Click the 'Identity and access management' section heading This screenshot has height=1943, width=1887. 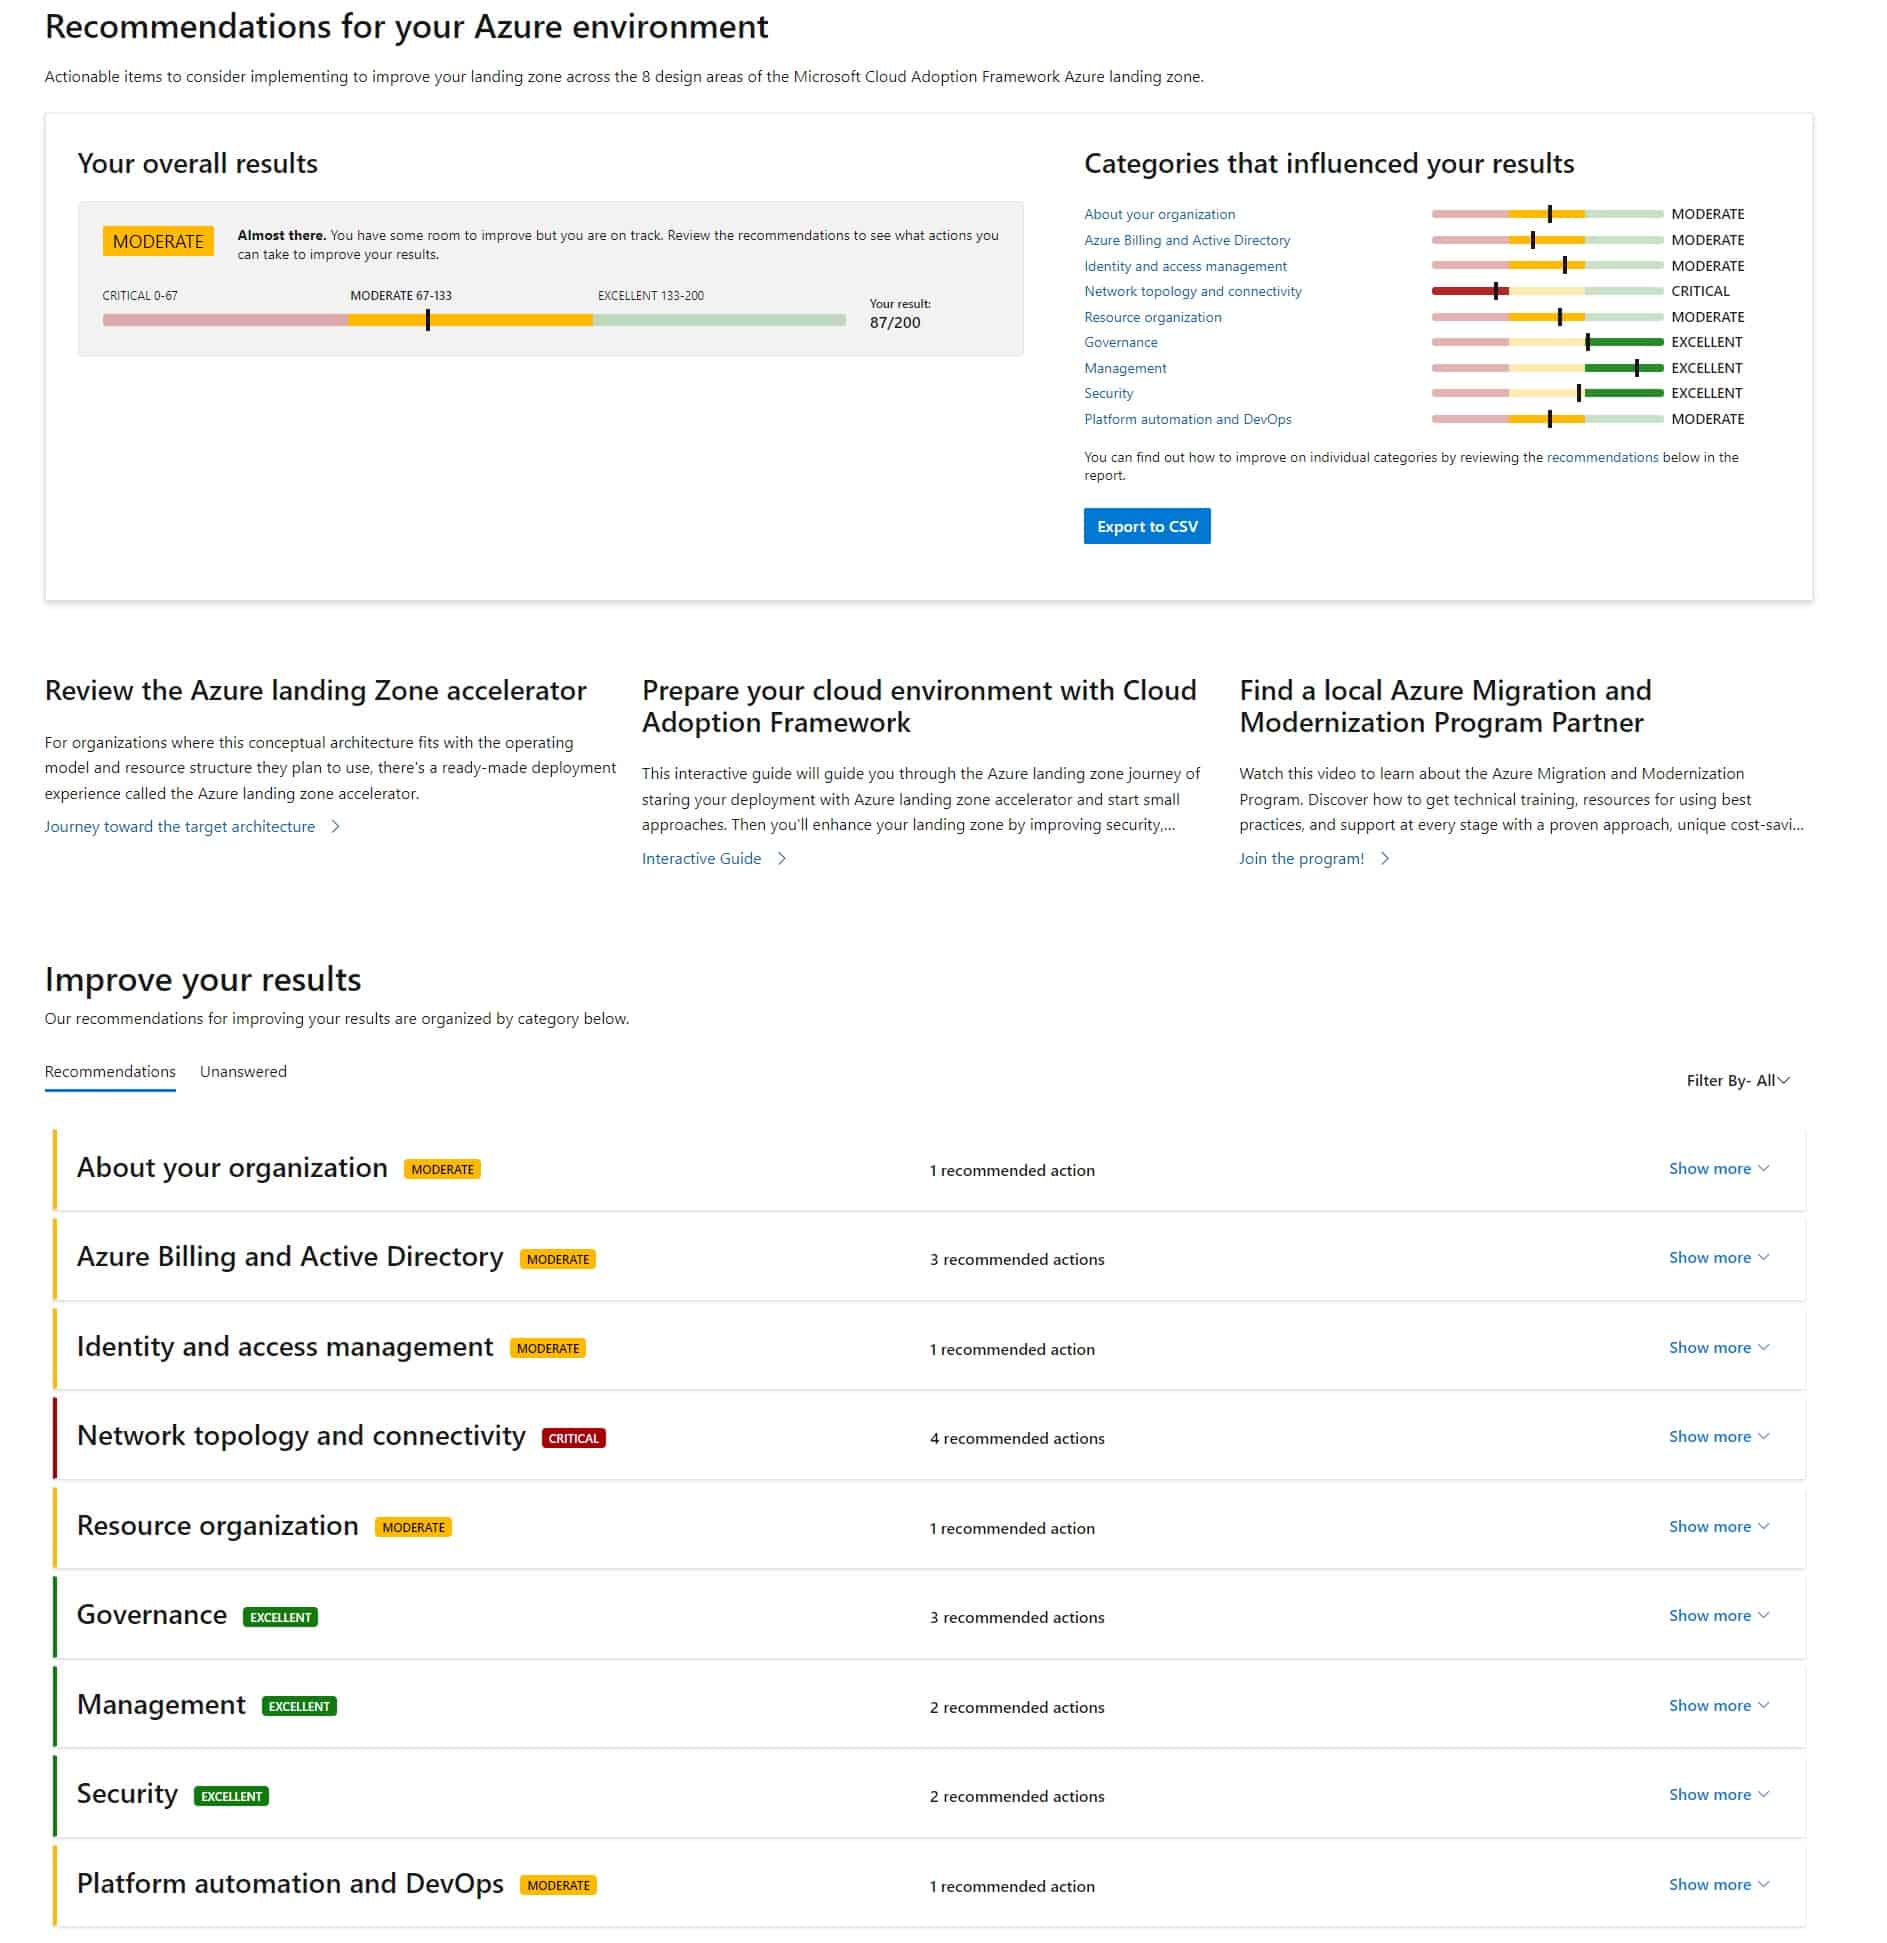[285, 1346]
